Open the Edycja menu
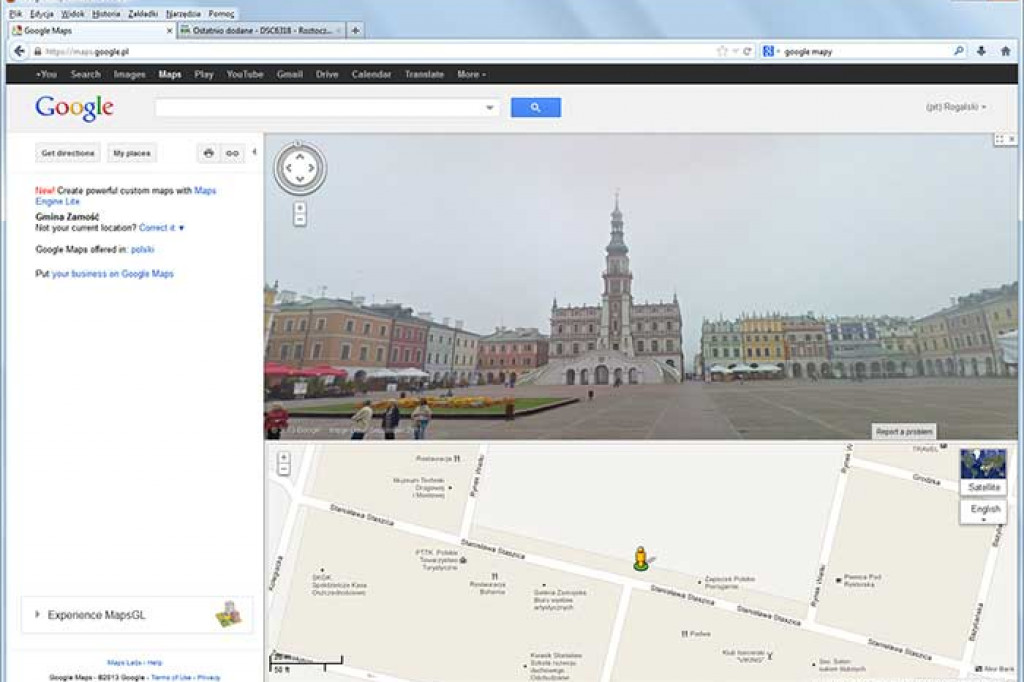Viewport: 1024px width, 682px height. pyautogui.click(x=42, y=14)
